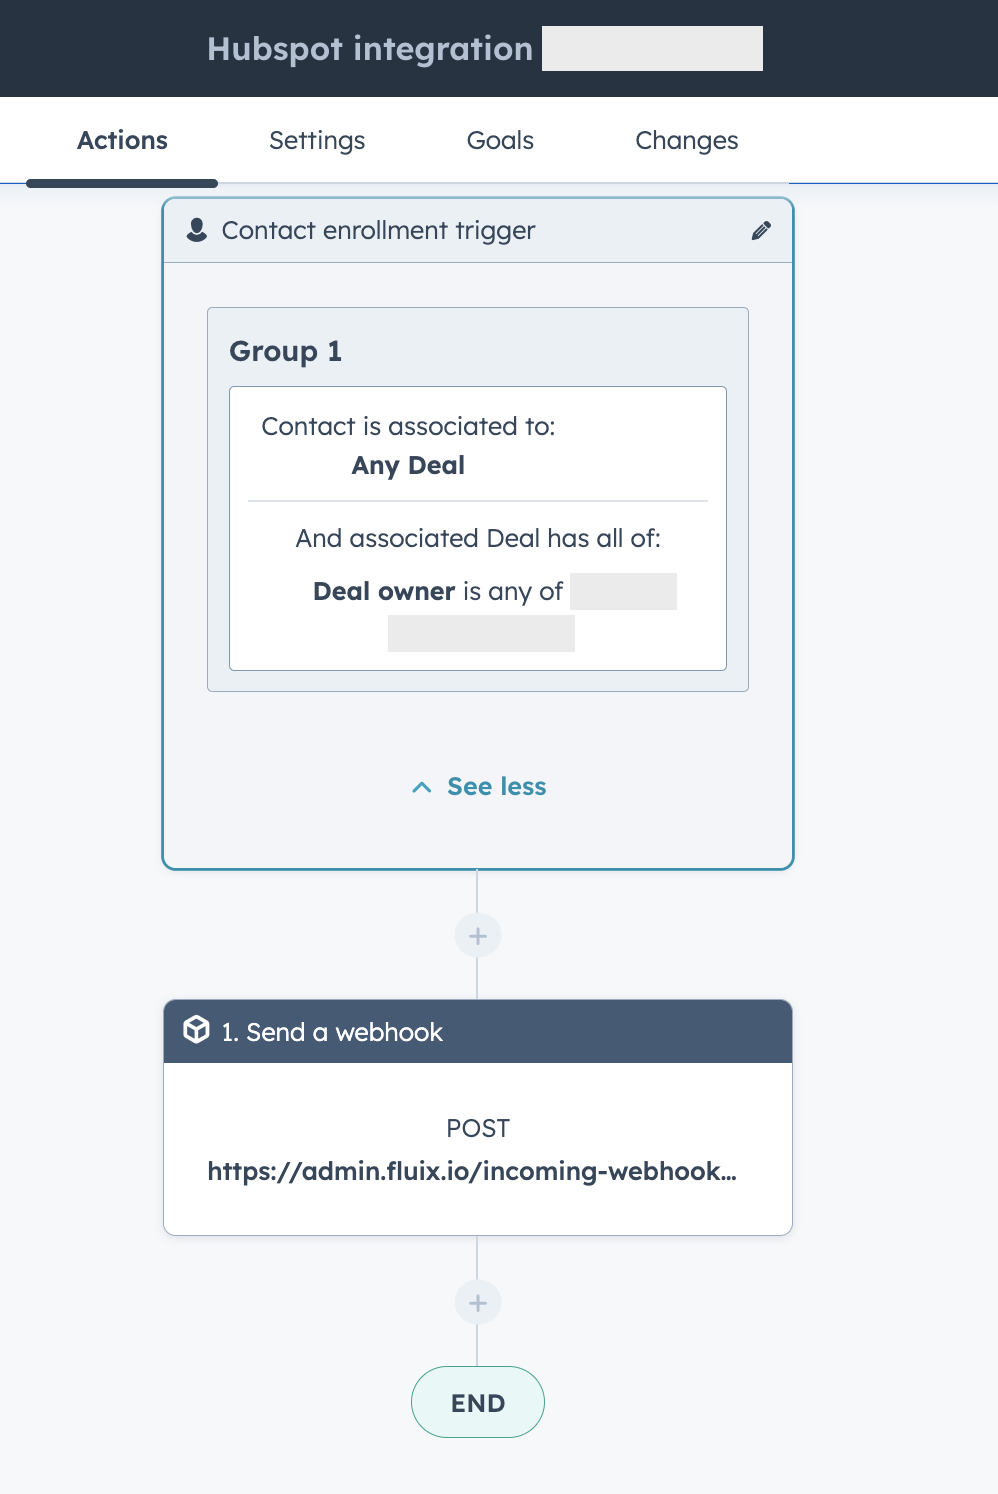Click the POST method label in webhook action
This screenshot has width=998, height=1494.
(x=478, y=1127)
